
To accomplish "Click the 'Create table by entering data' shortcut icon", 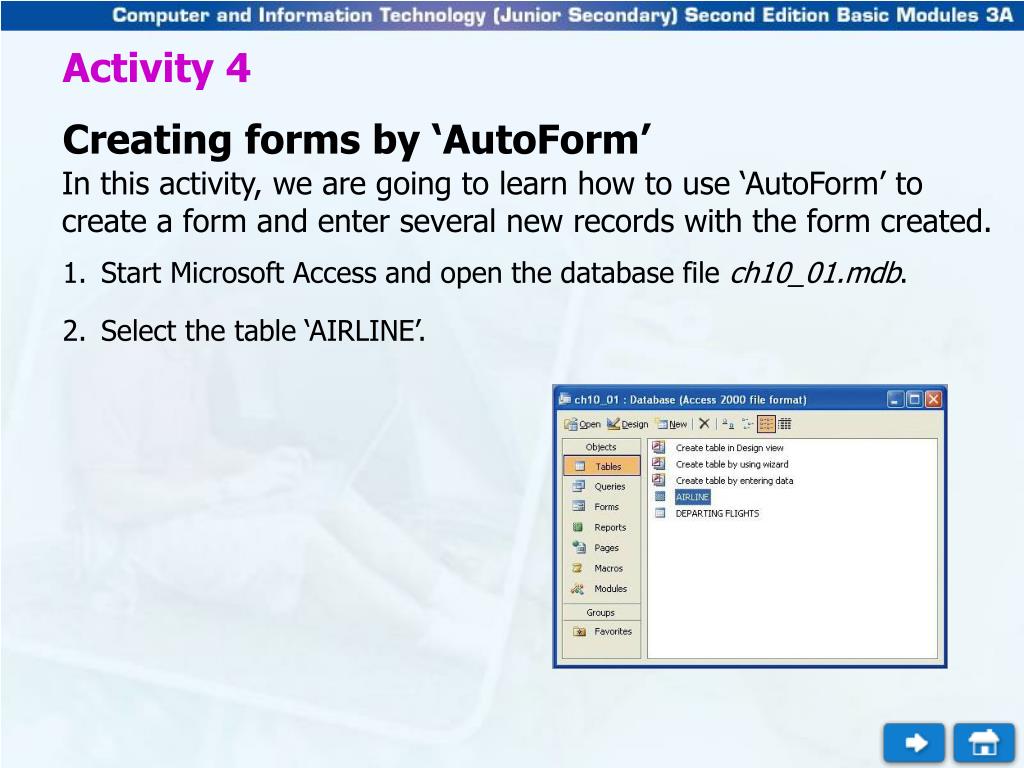I will (659, 480).
